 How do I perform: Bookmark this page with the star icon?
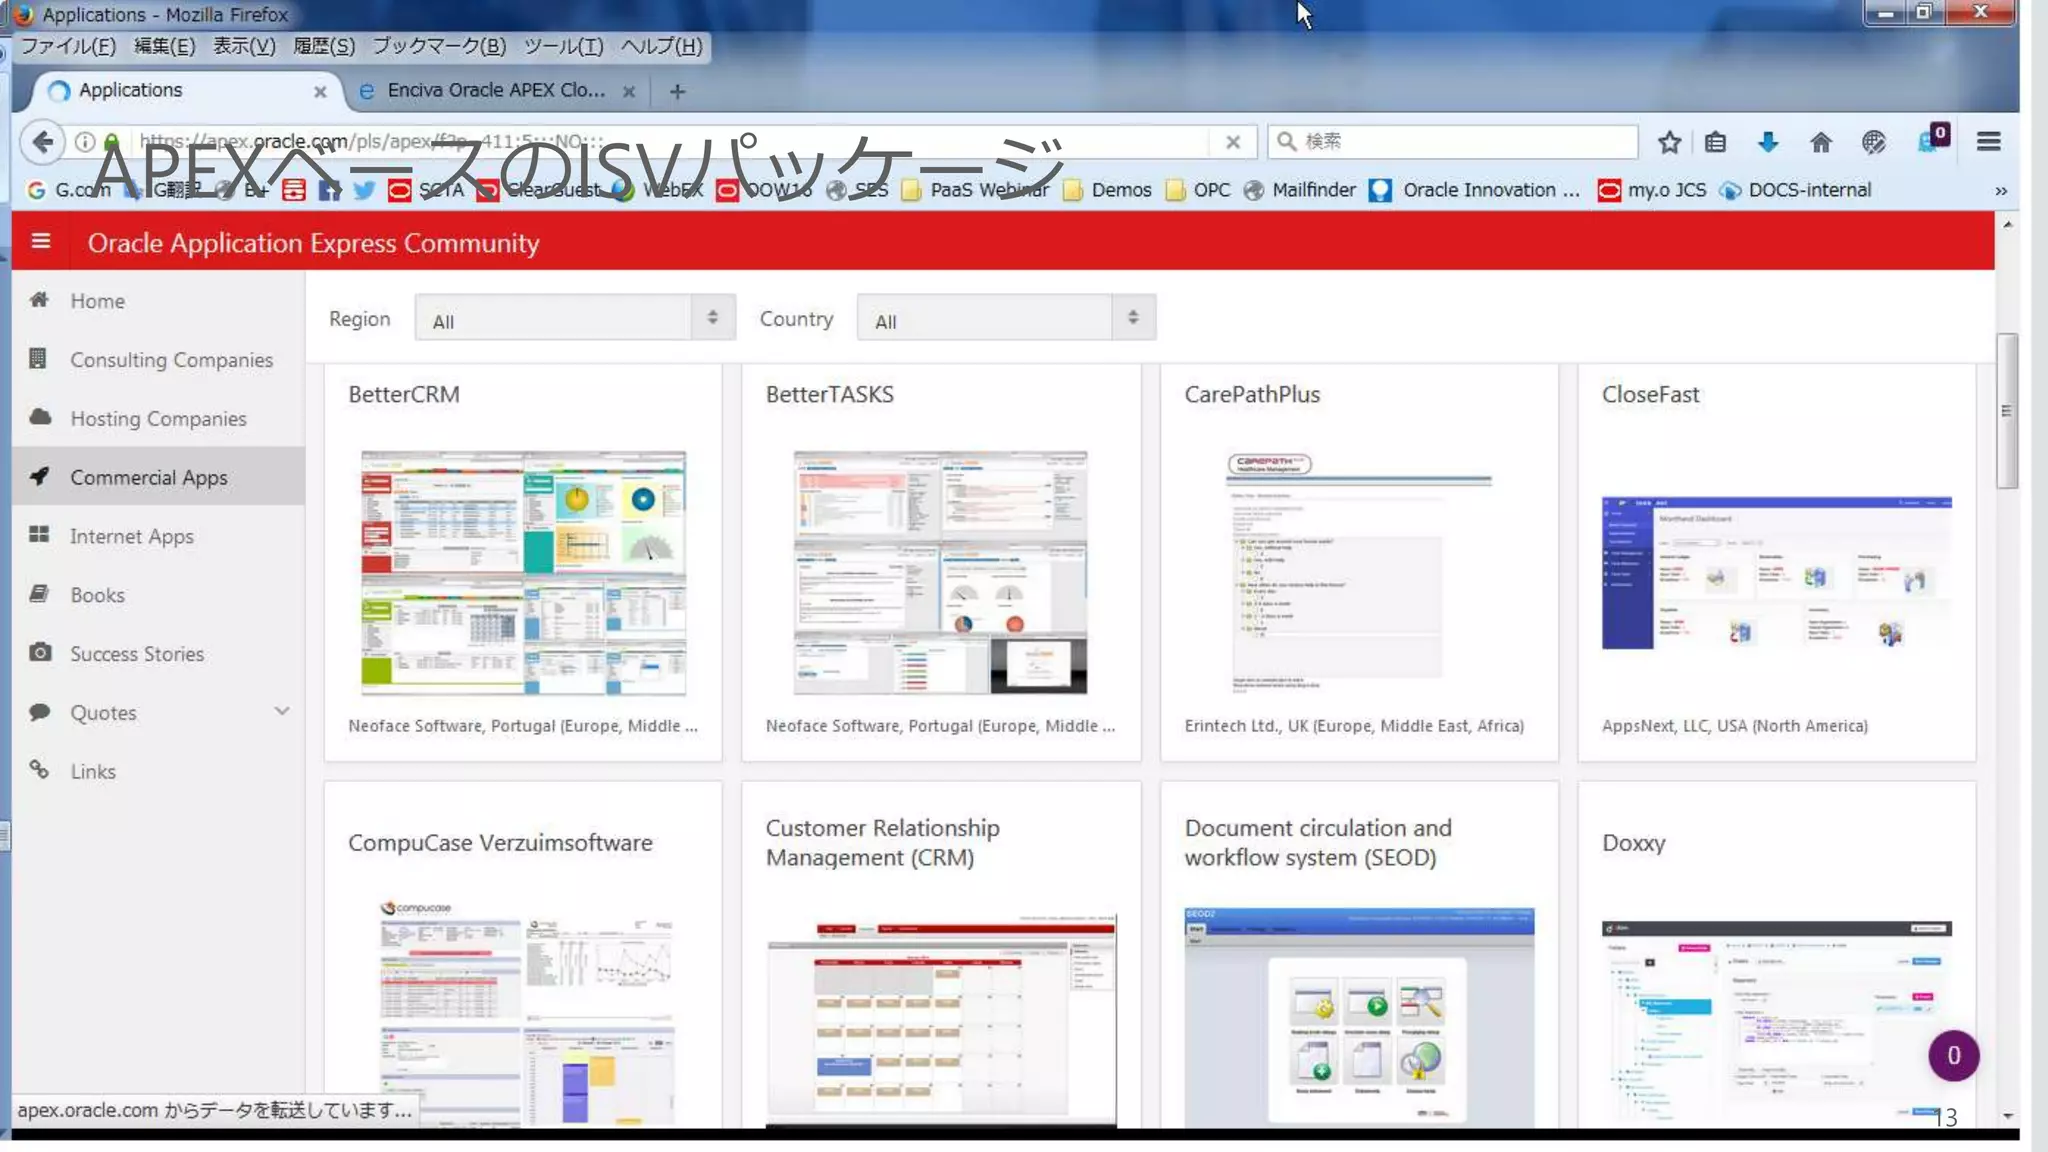[x=1668, y=142]
